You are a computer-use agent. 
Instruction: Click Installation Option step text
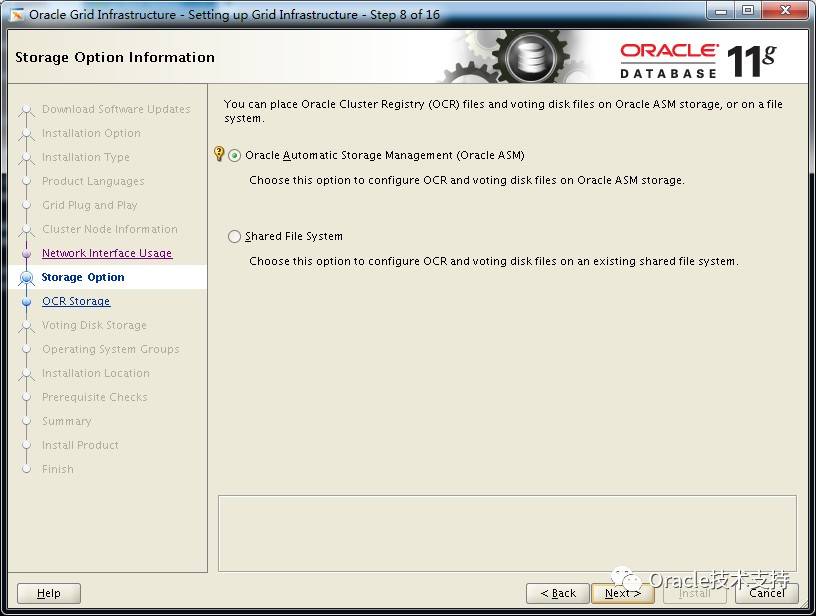[91, 133]
